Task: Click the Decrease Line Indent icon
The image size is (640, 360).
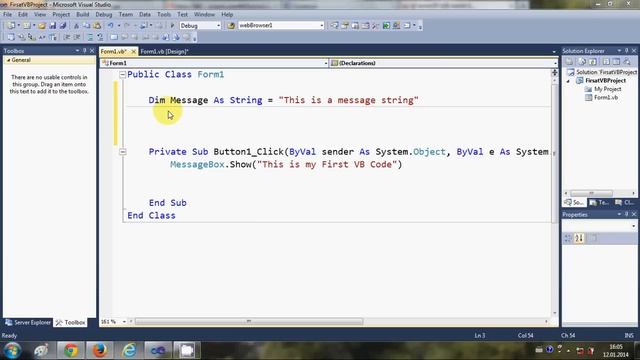Action: [67, 38]
